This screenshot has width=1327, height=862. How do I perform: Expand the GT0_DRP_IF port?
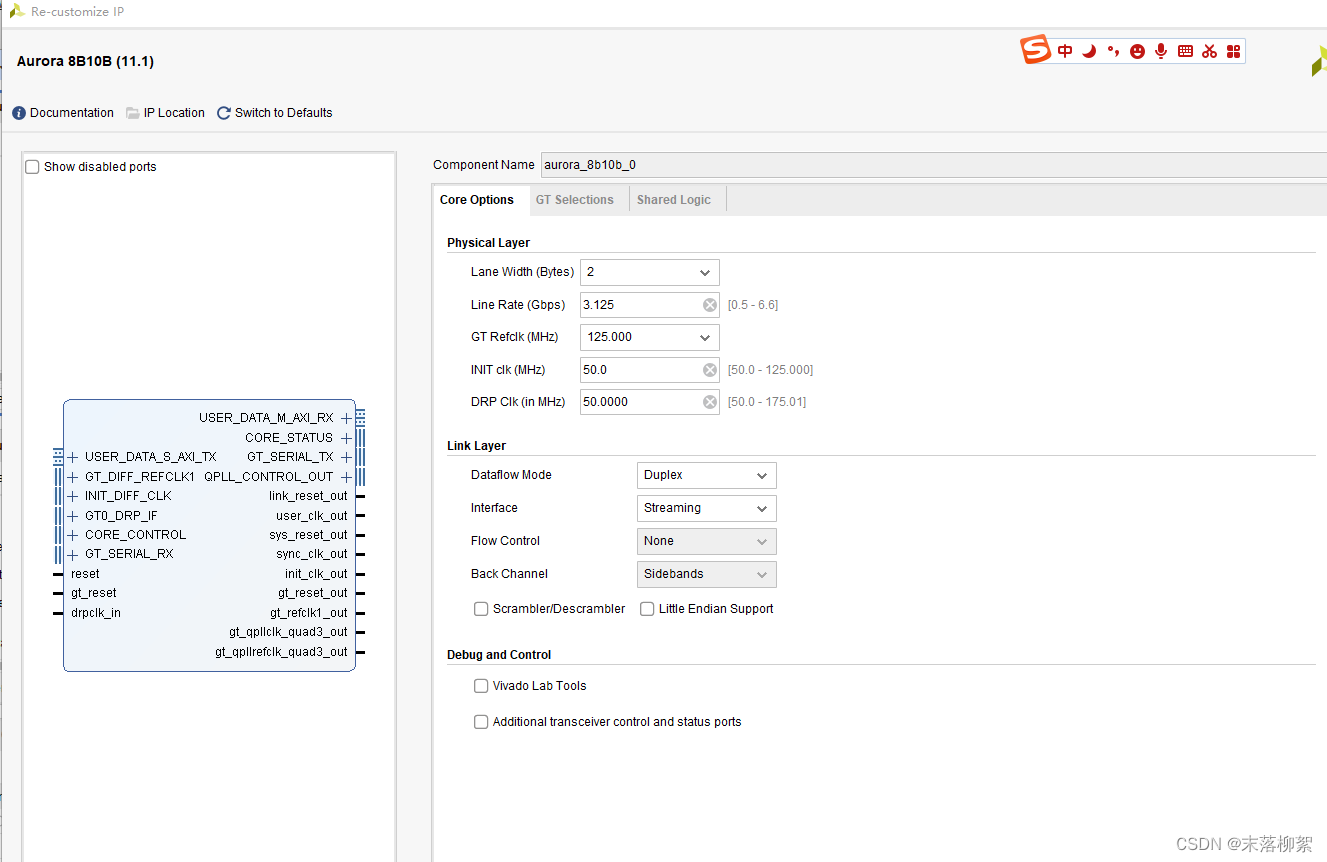pyautogui.click(x=73, y=516)
